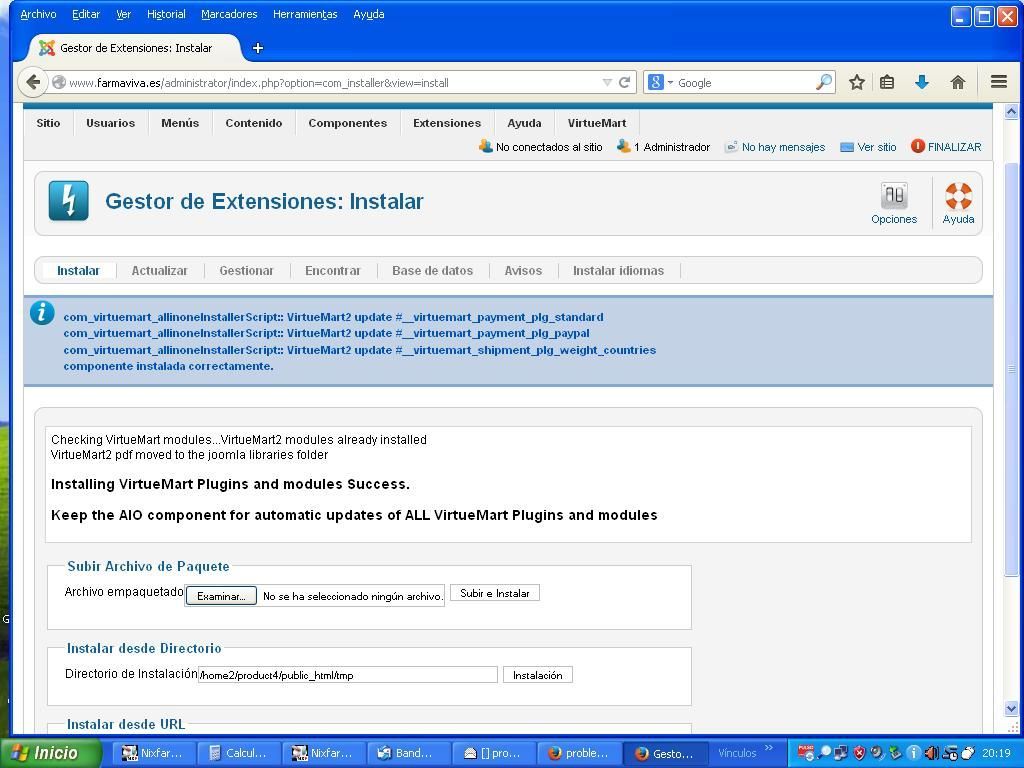1024x768 pixels.
Task: Open the Contenido admin menu
Action: [x=253, y=123]
